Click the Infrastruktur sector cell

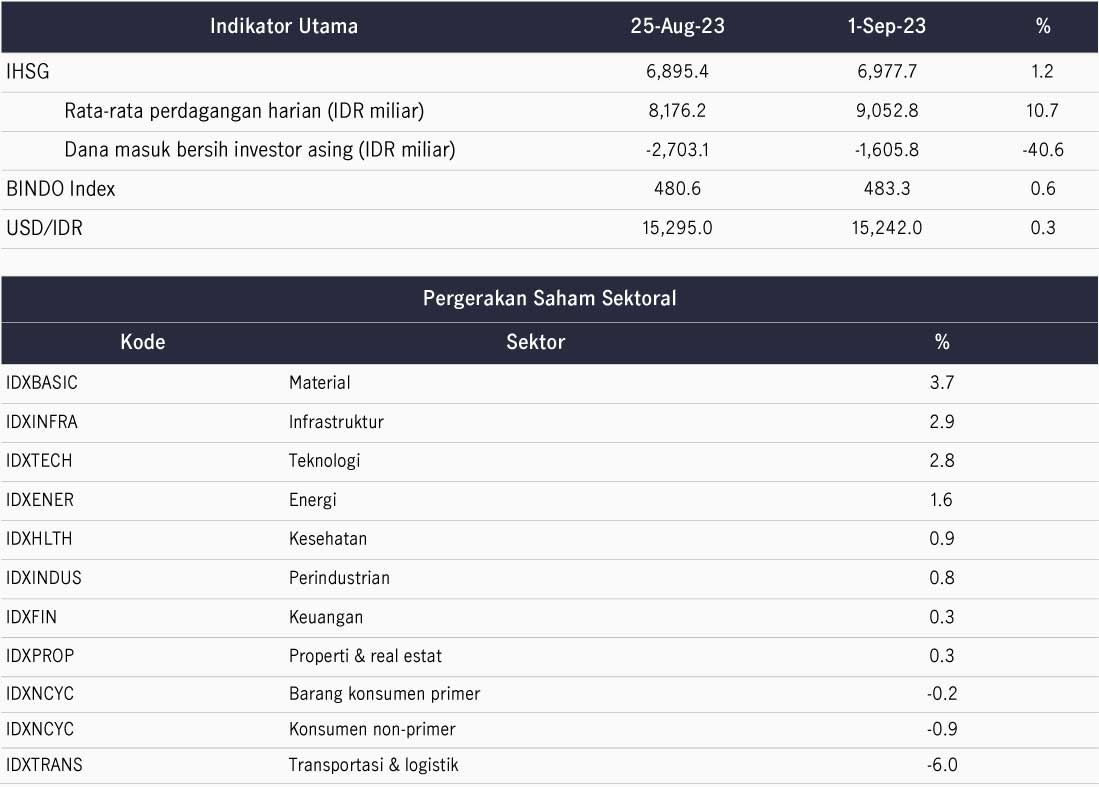coord(336,422)
